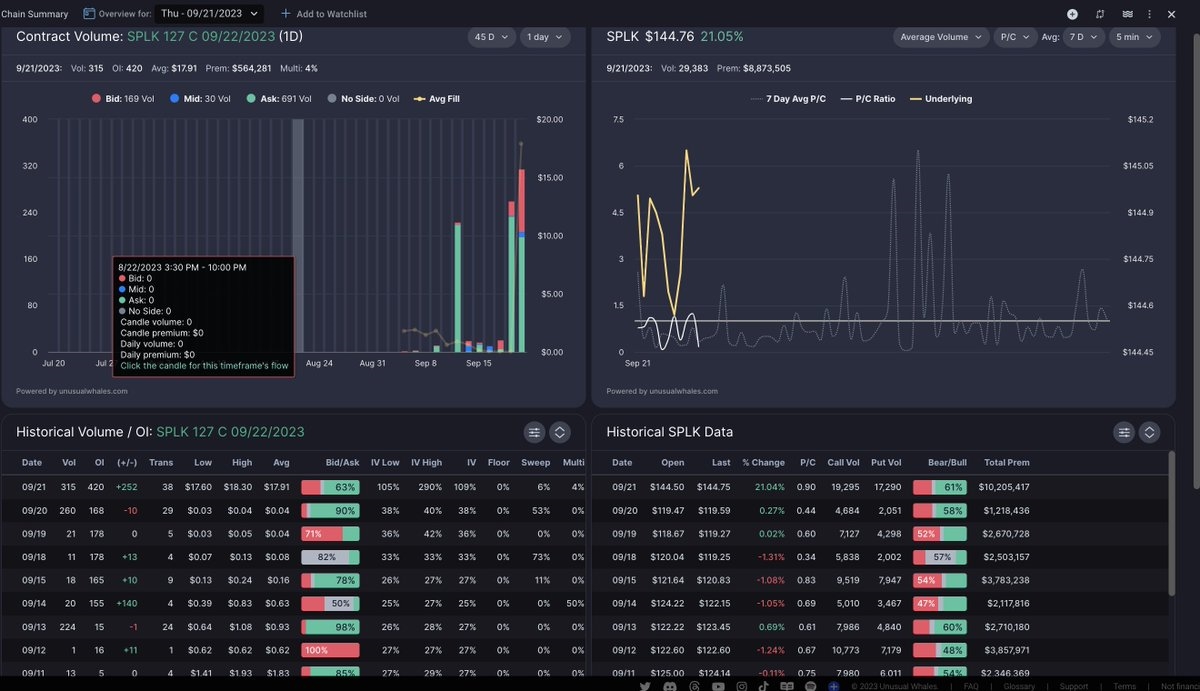Open the Overview date dropdown

210,14
